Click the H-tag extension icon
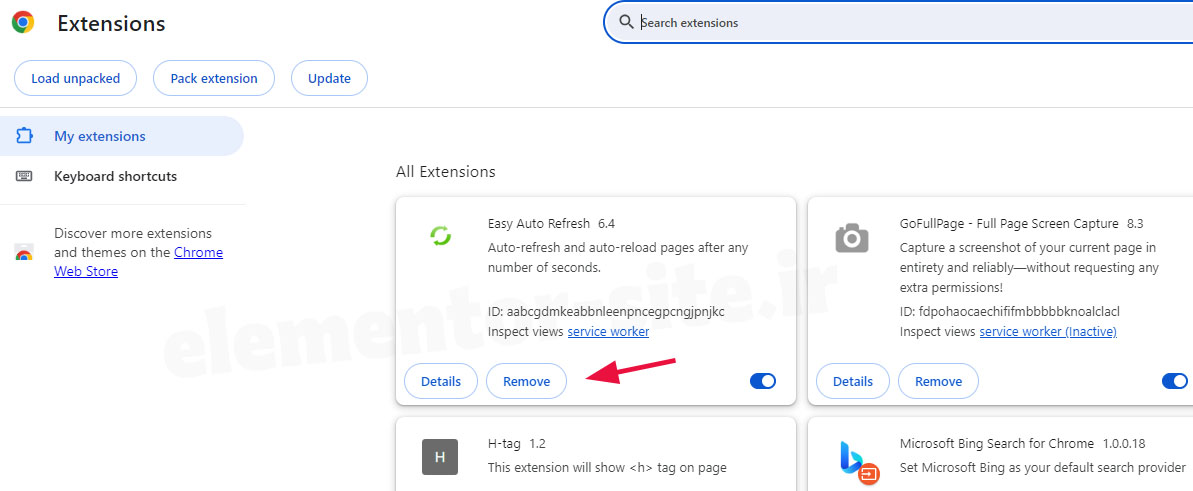Image resolution: width=1193 pixels, height=491 pixels. click(439, 458)
